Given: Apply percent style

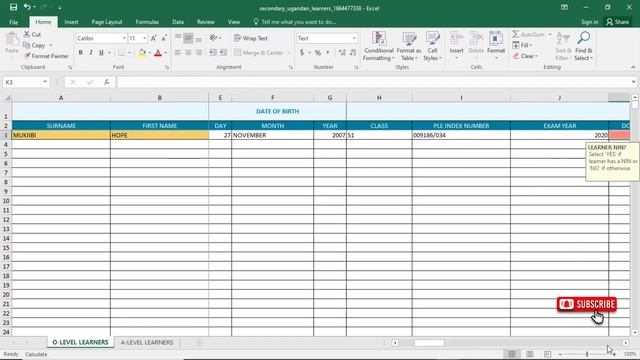Looking at the screenshot, I should (318, 53).
